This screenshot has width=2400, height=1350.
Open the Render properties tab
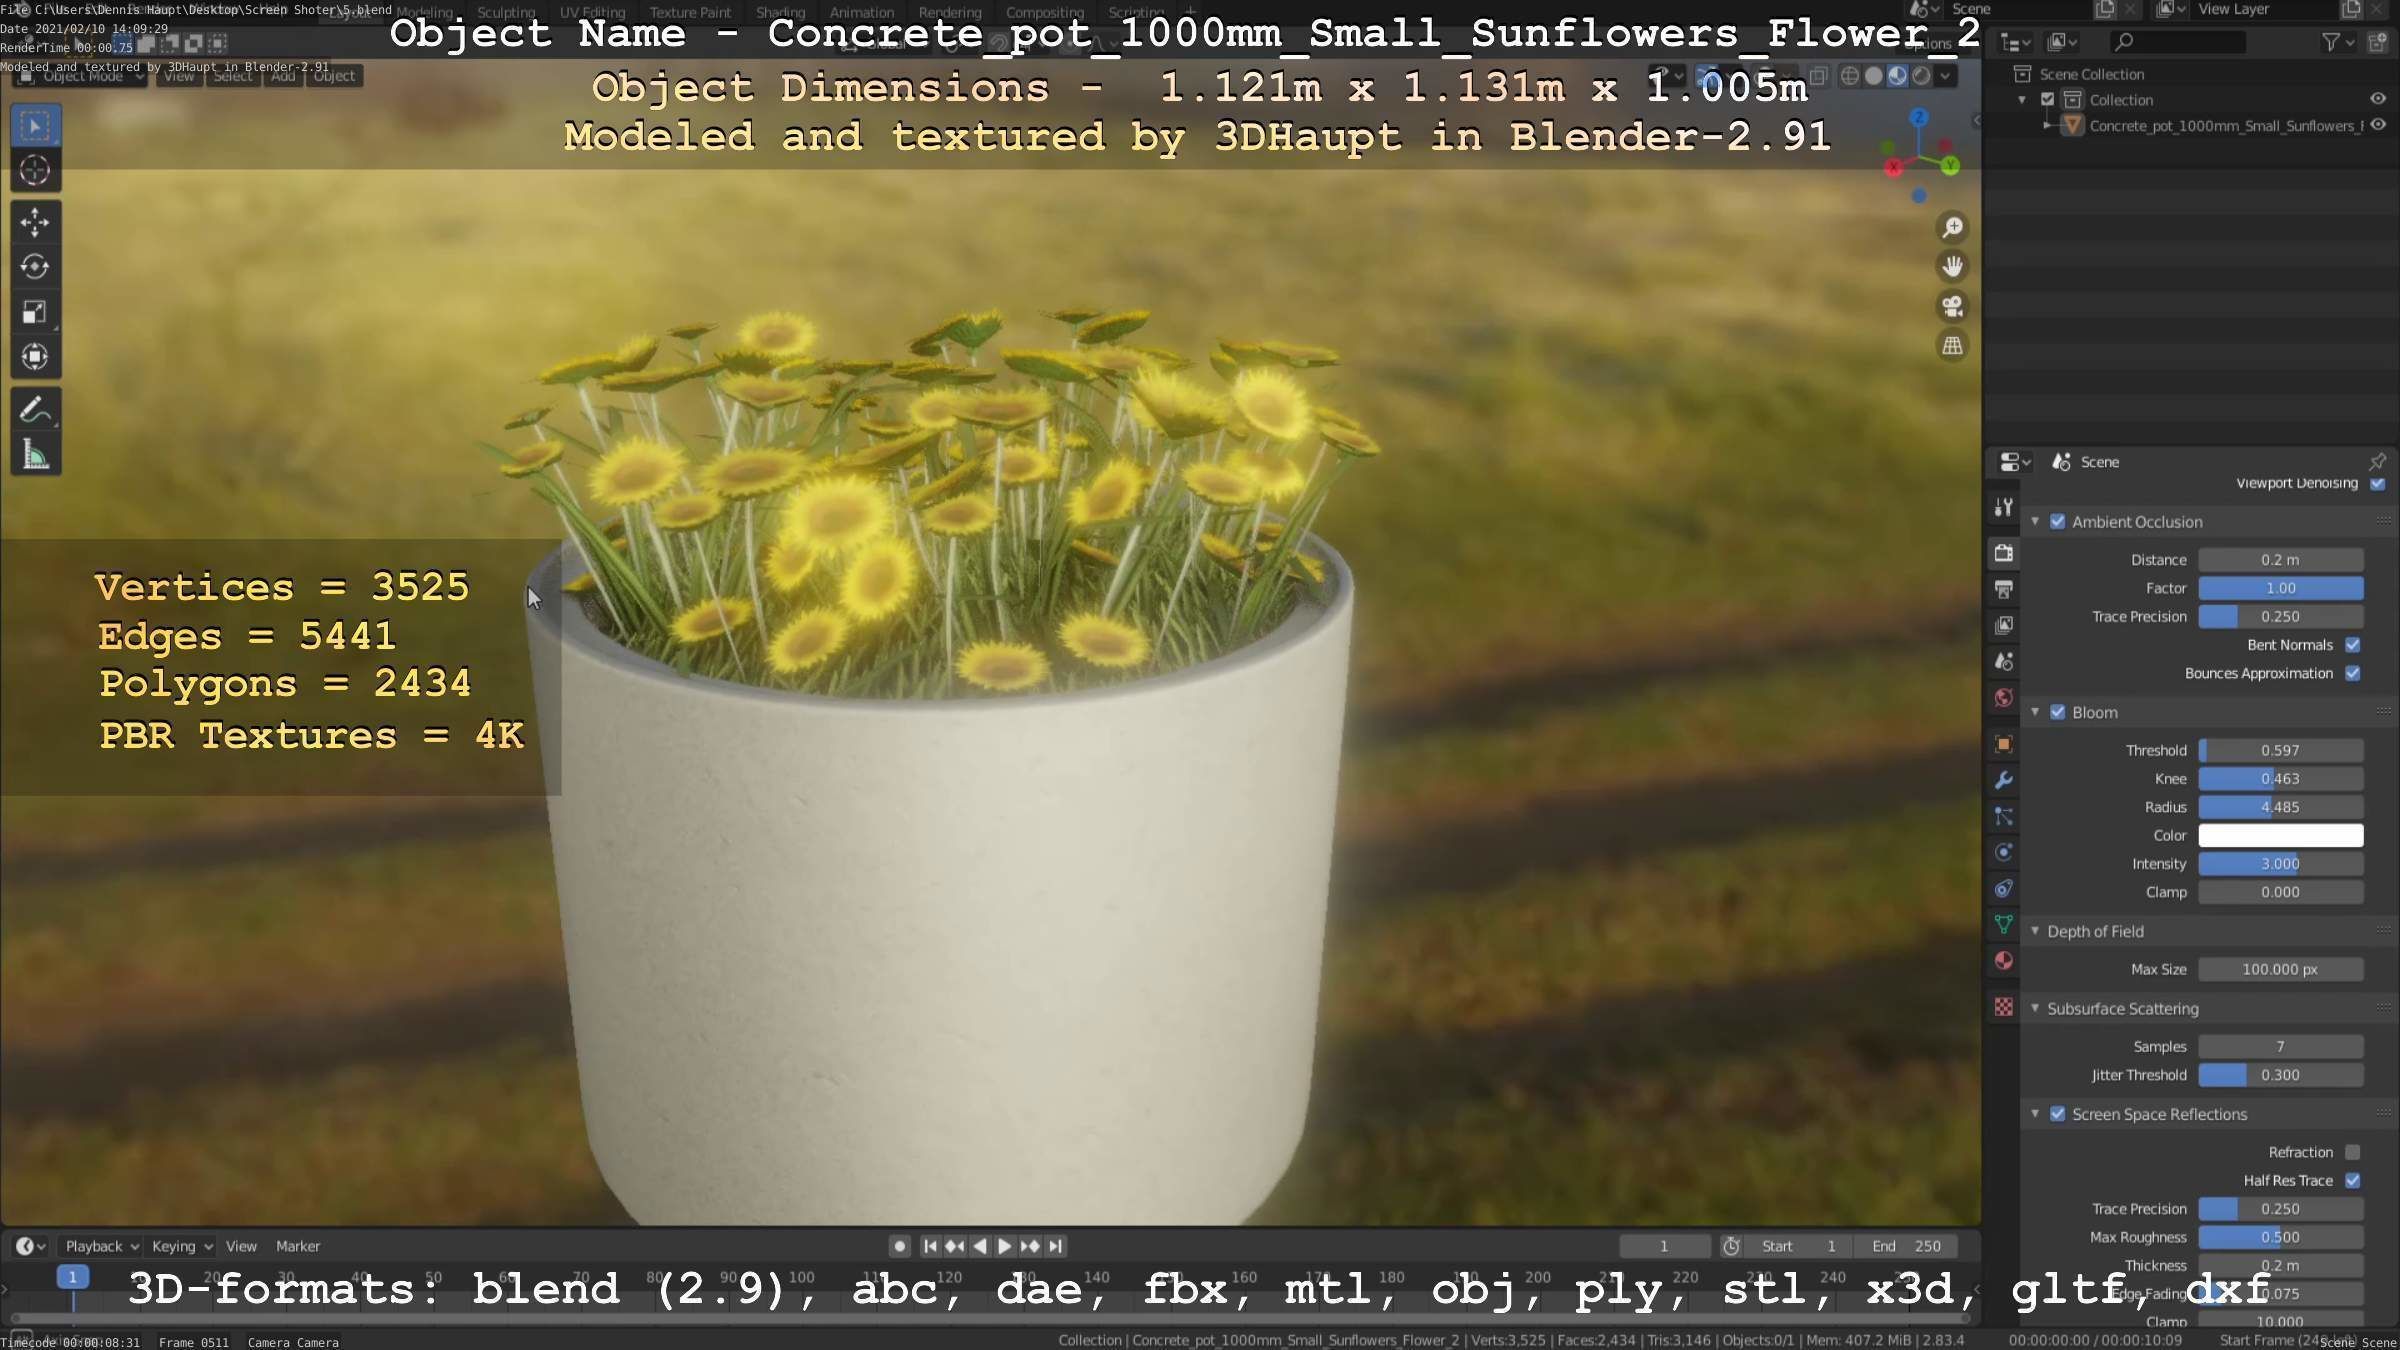(2003, 552)
